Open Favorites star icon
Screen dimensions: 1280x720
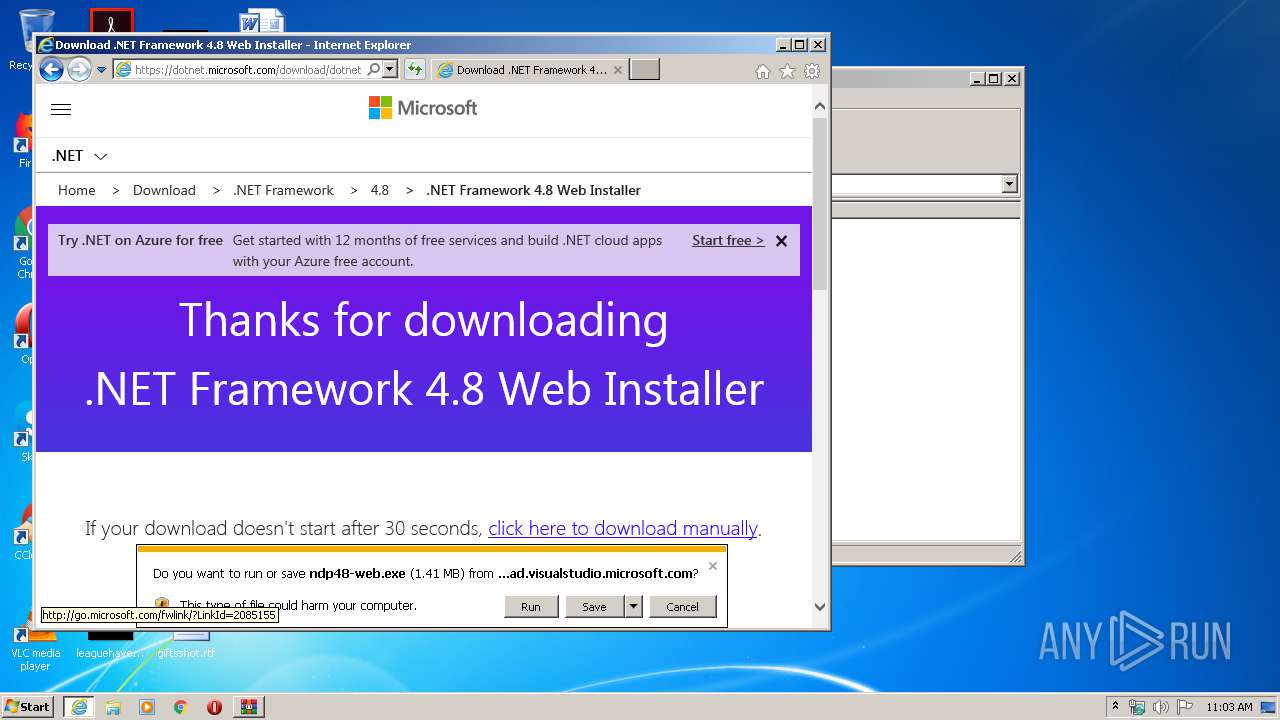[x=787, y=71]
